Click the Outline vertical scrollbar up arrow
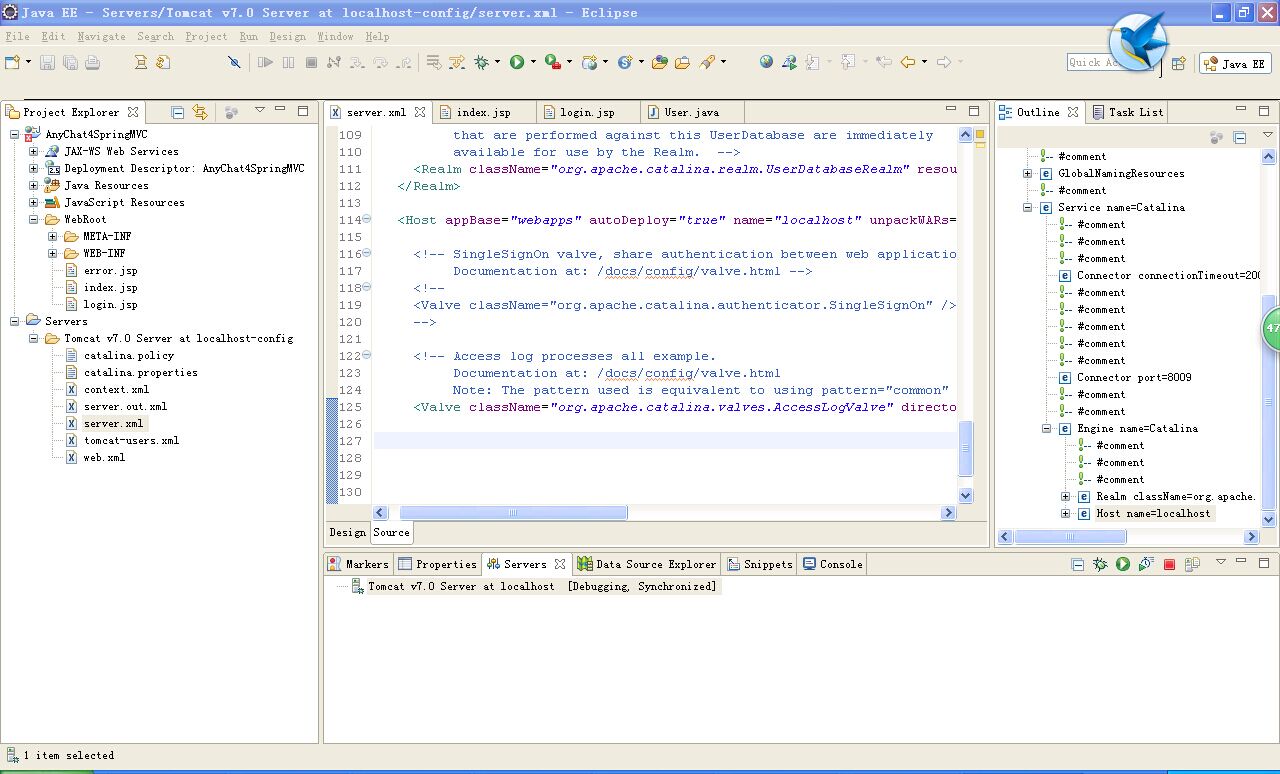Viewport: 1280px width, 774px height. point(1269,156)
